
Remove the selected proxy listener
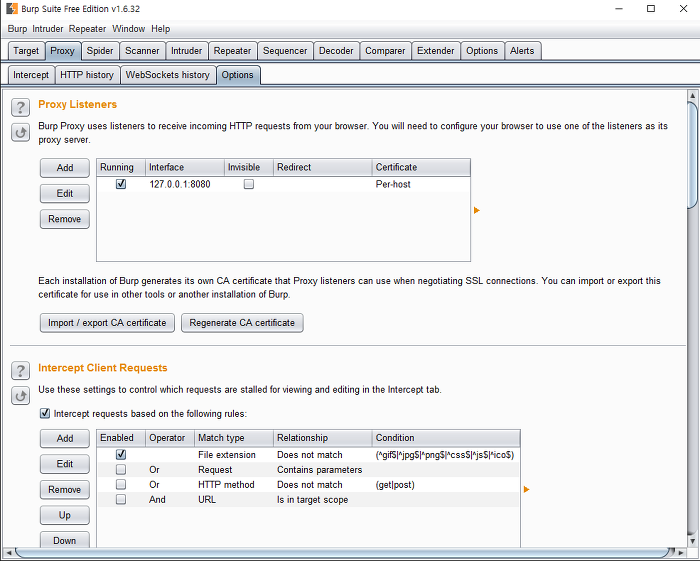pos(65,219)
